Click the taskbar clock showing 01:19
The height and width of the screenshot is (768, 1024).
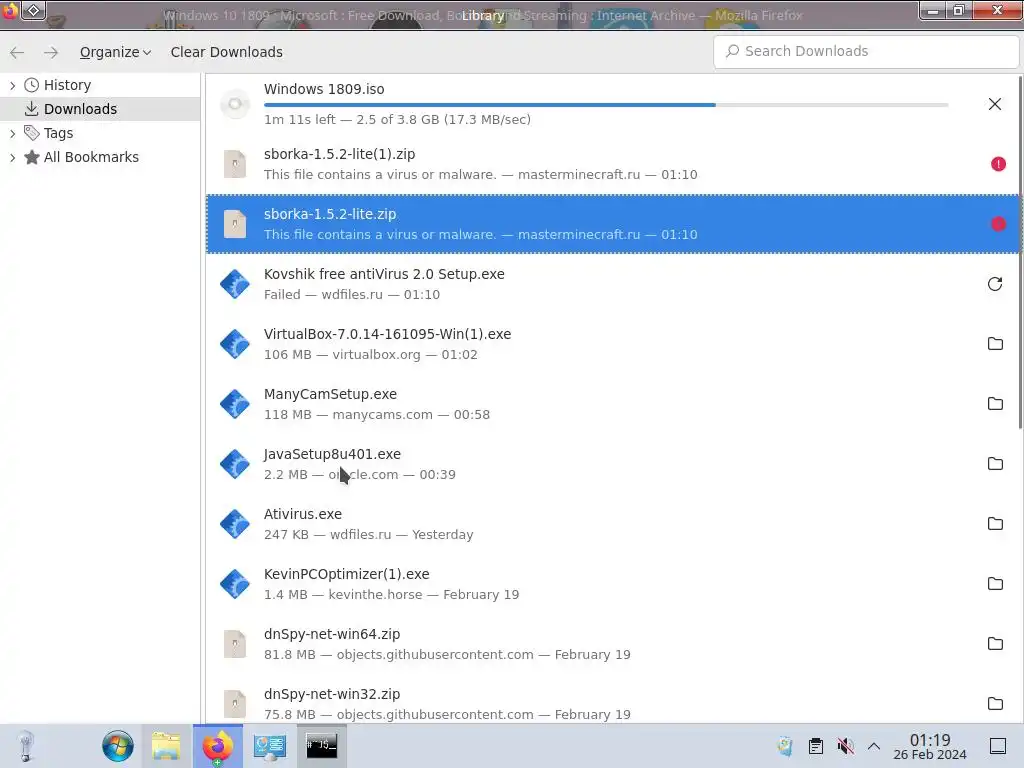(930, 746)
